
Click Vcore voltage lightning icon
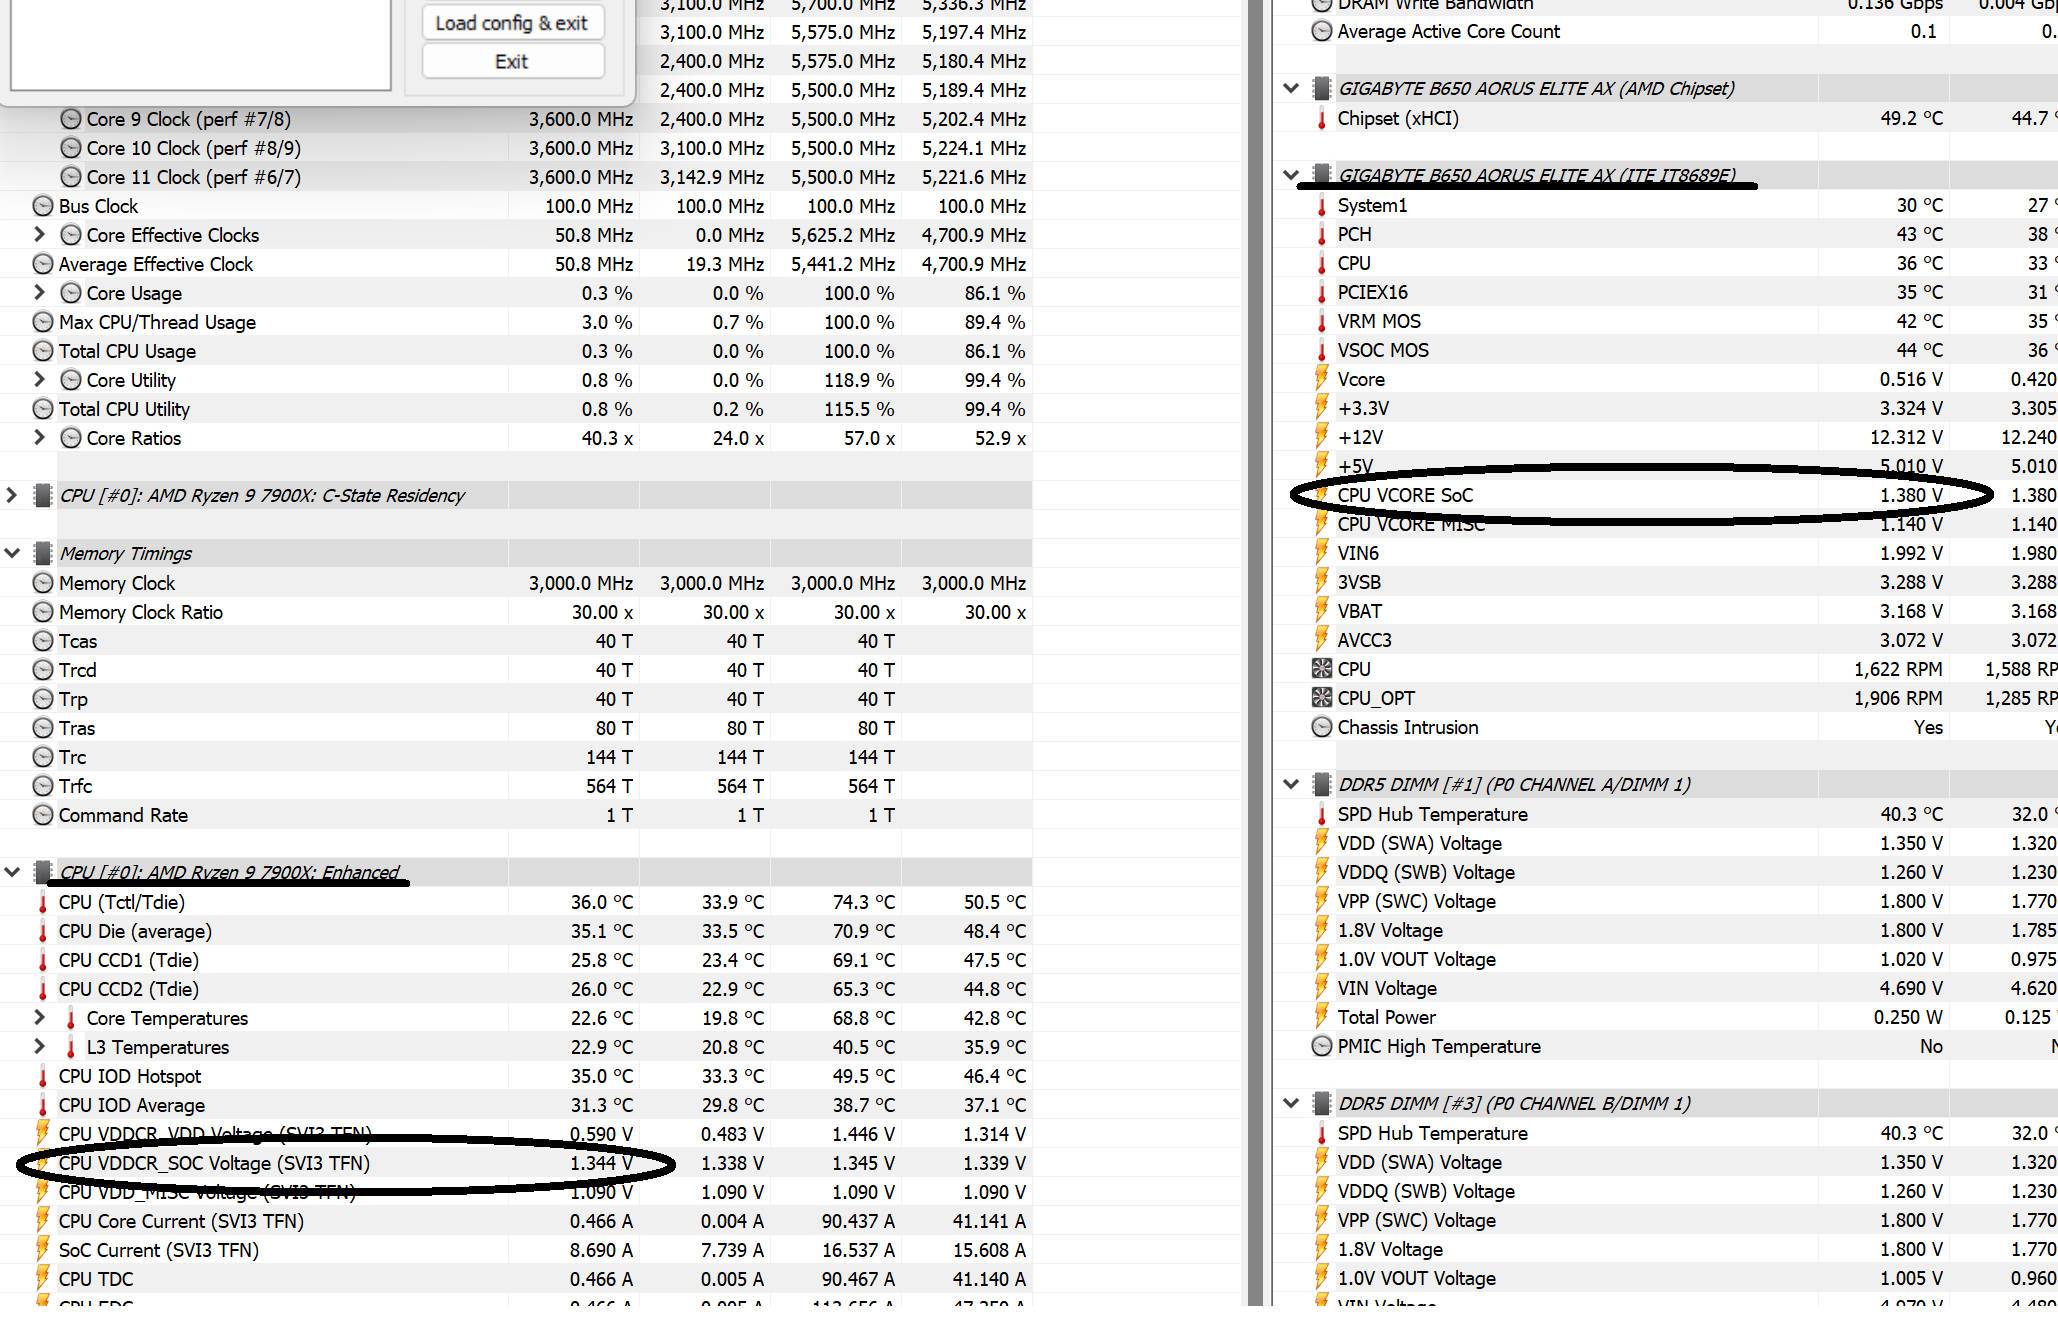[x=1322, y=379]
